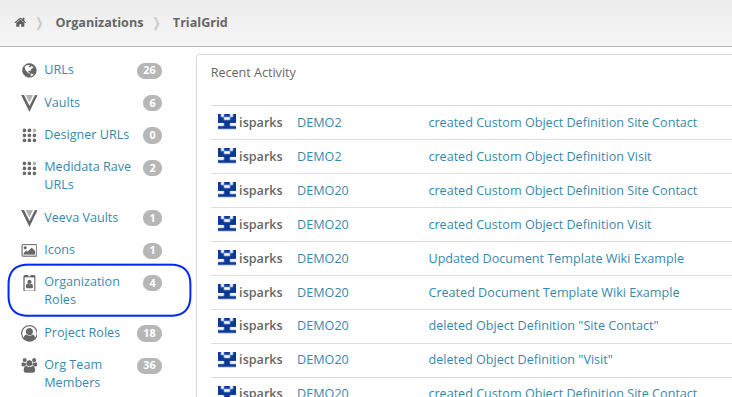Viewport: 732px width, 397px height.
Task: Open DEMO2 link in Visit row
Action: click(319, 156)
